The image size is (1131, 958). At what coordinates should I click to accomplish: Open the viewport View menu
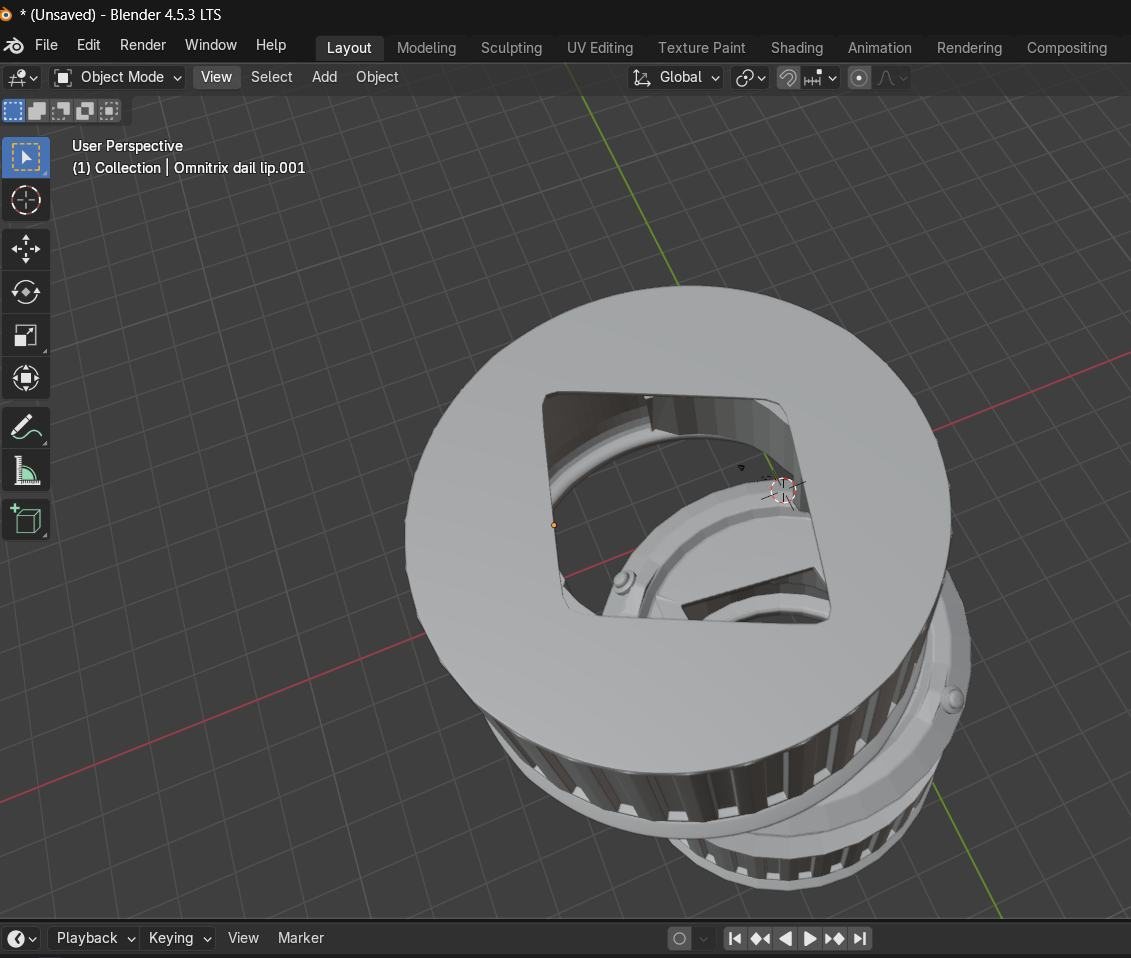click(216, 77)
